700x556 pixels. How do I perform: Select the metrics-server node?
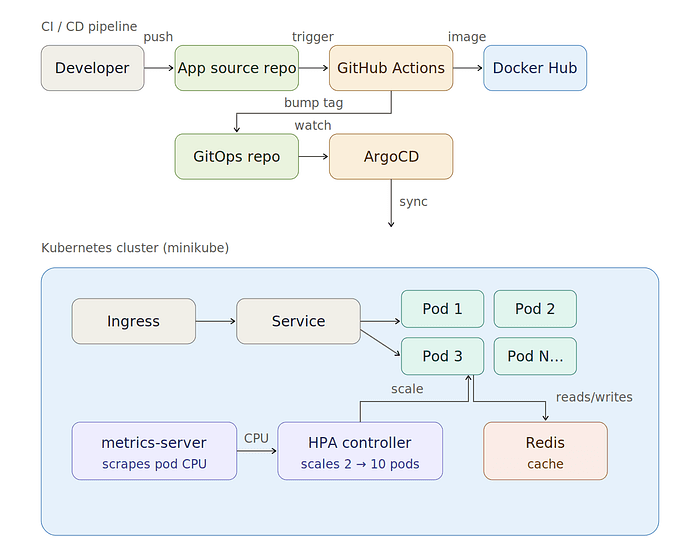[154, 451]
